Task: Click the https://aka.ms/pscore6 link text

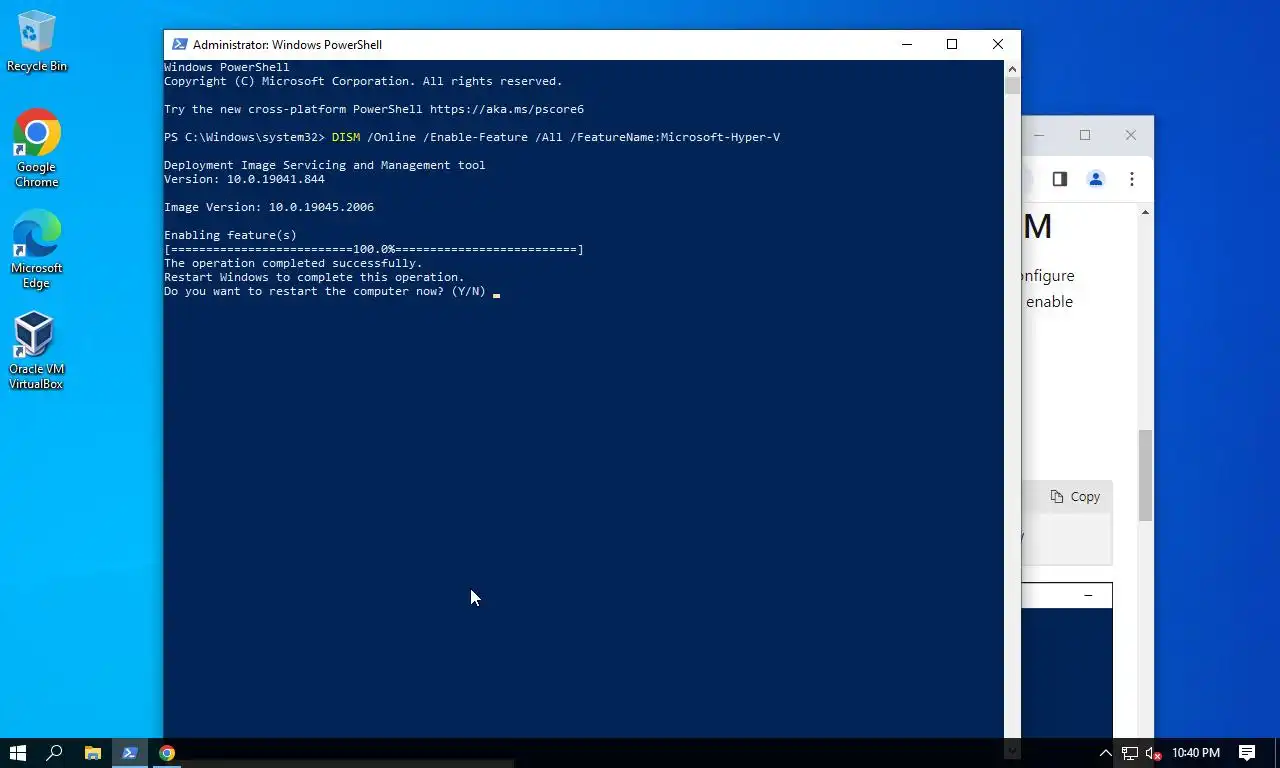Action: [x=507, y=109]
